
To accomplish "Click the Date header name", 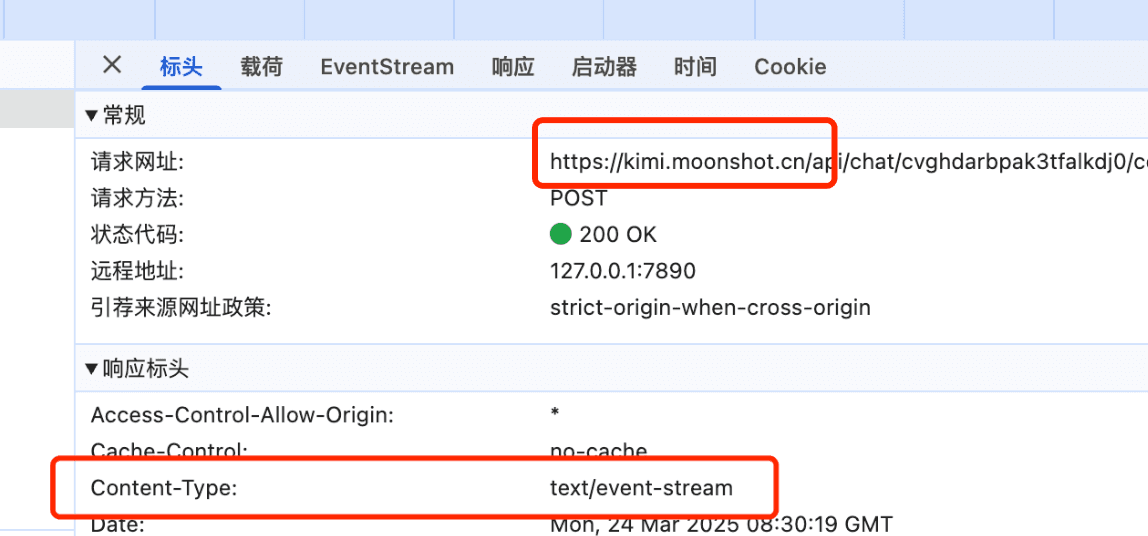I will 117,524.
